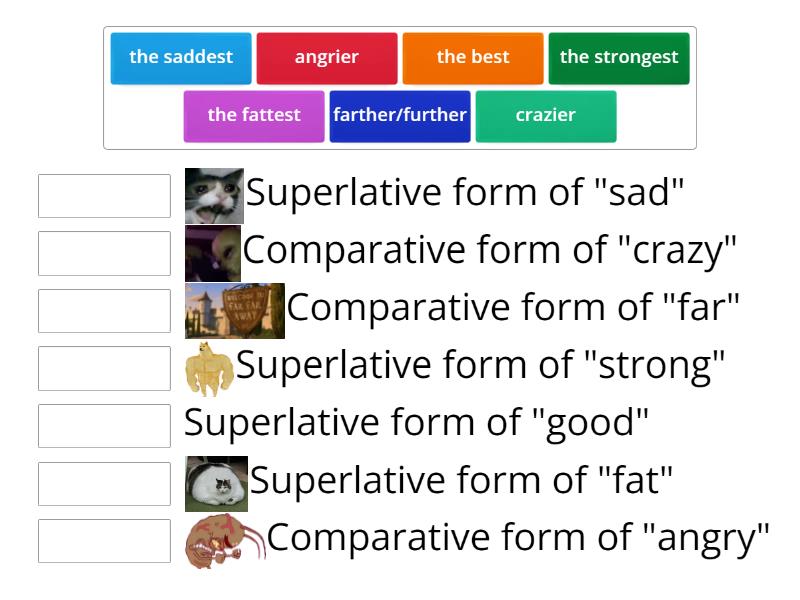800x600 pixels.
Task: Select the blank beside comparative of crazy
Action: pyautogui.click(x=105, y=253)
